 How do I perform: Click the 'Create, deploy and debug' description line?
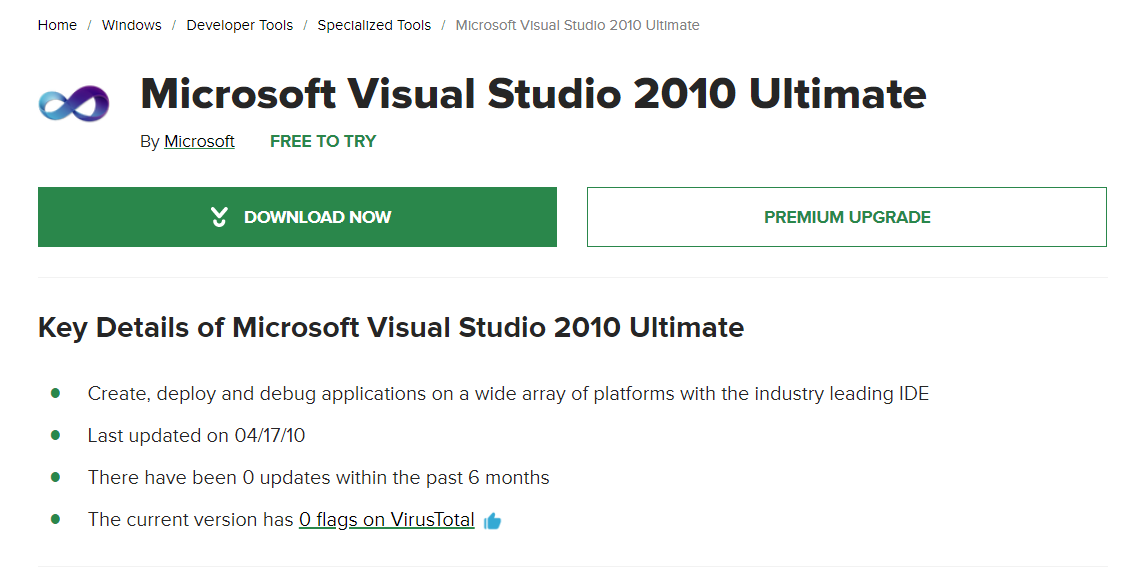point(508,394)
